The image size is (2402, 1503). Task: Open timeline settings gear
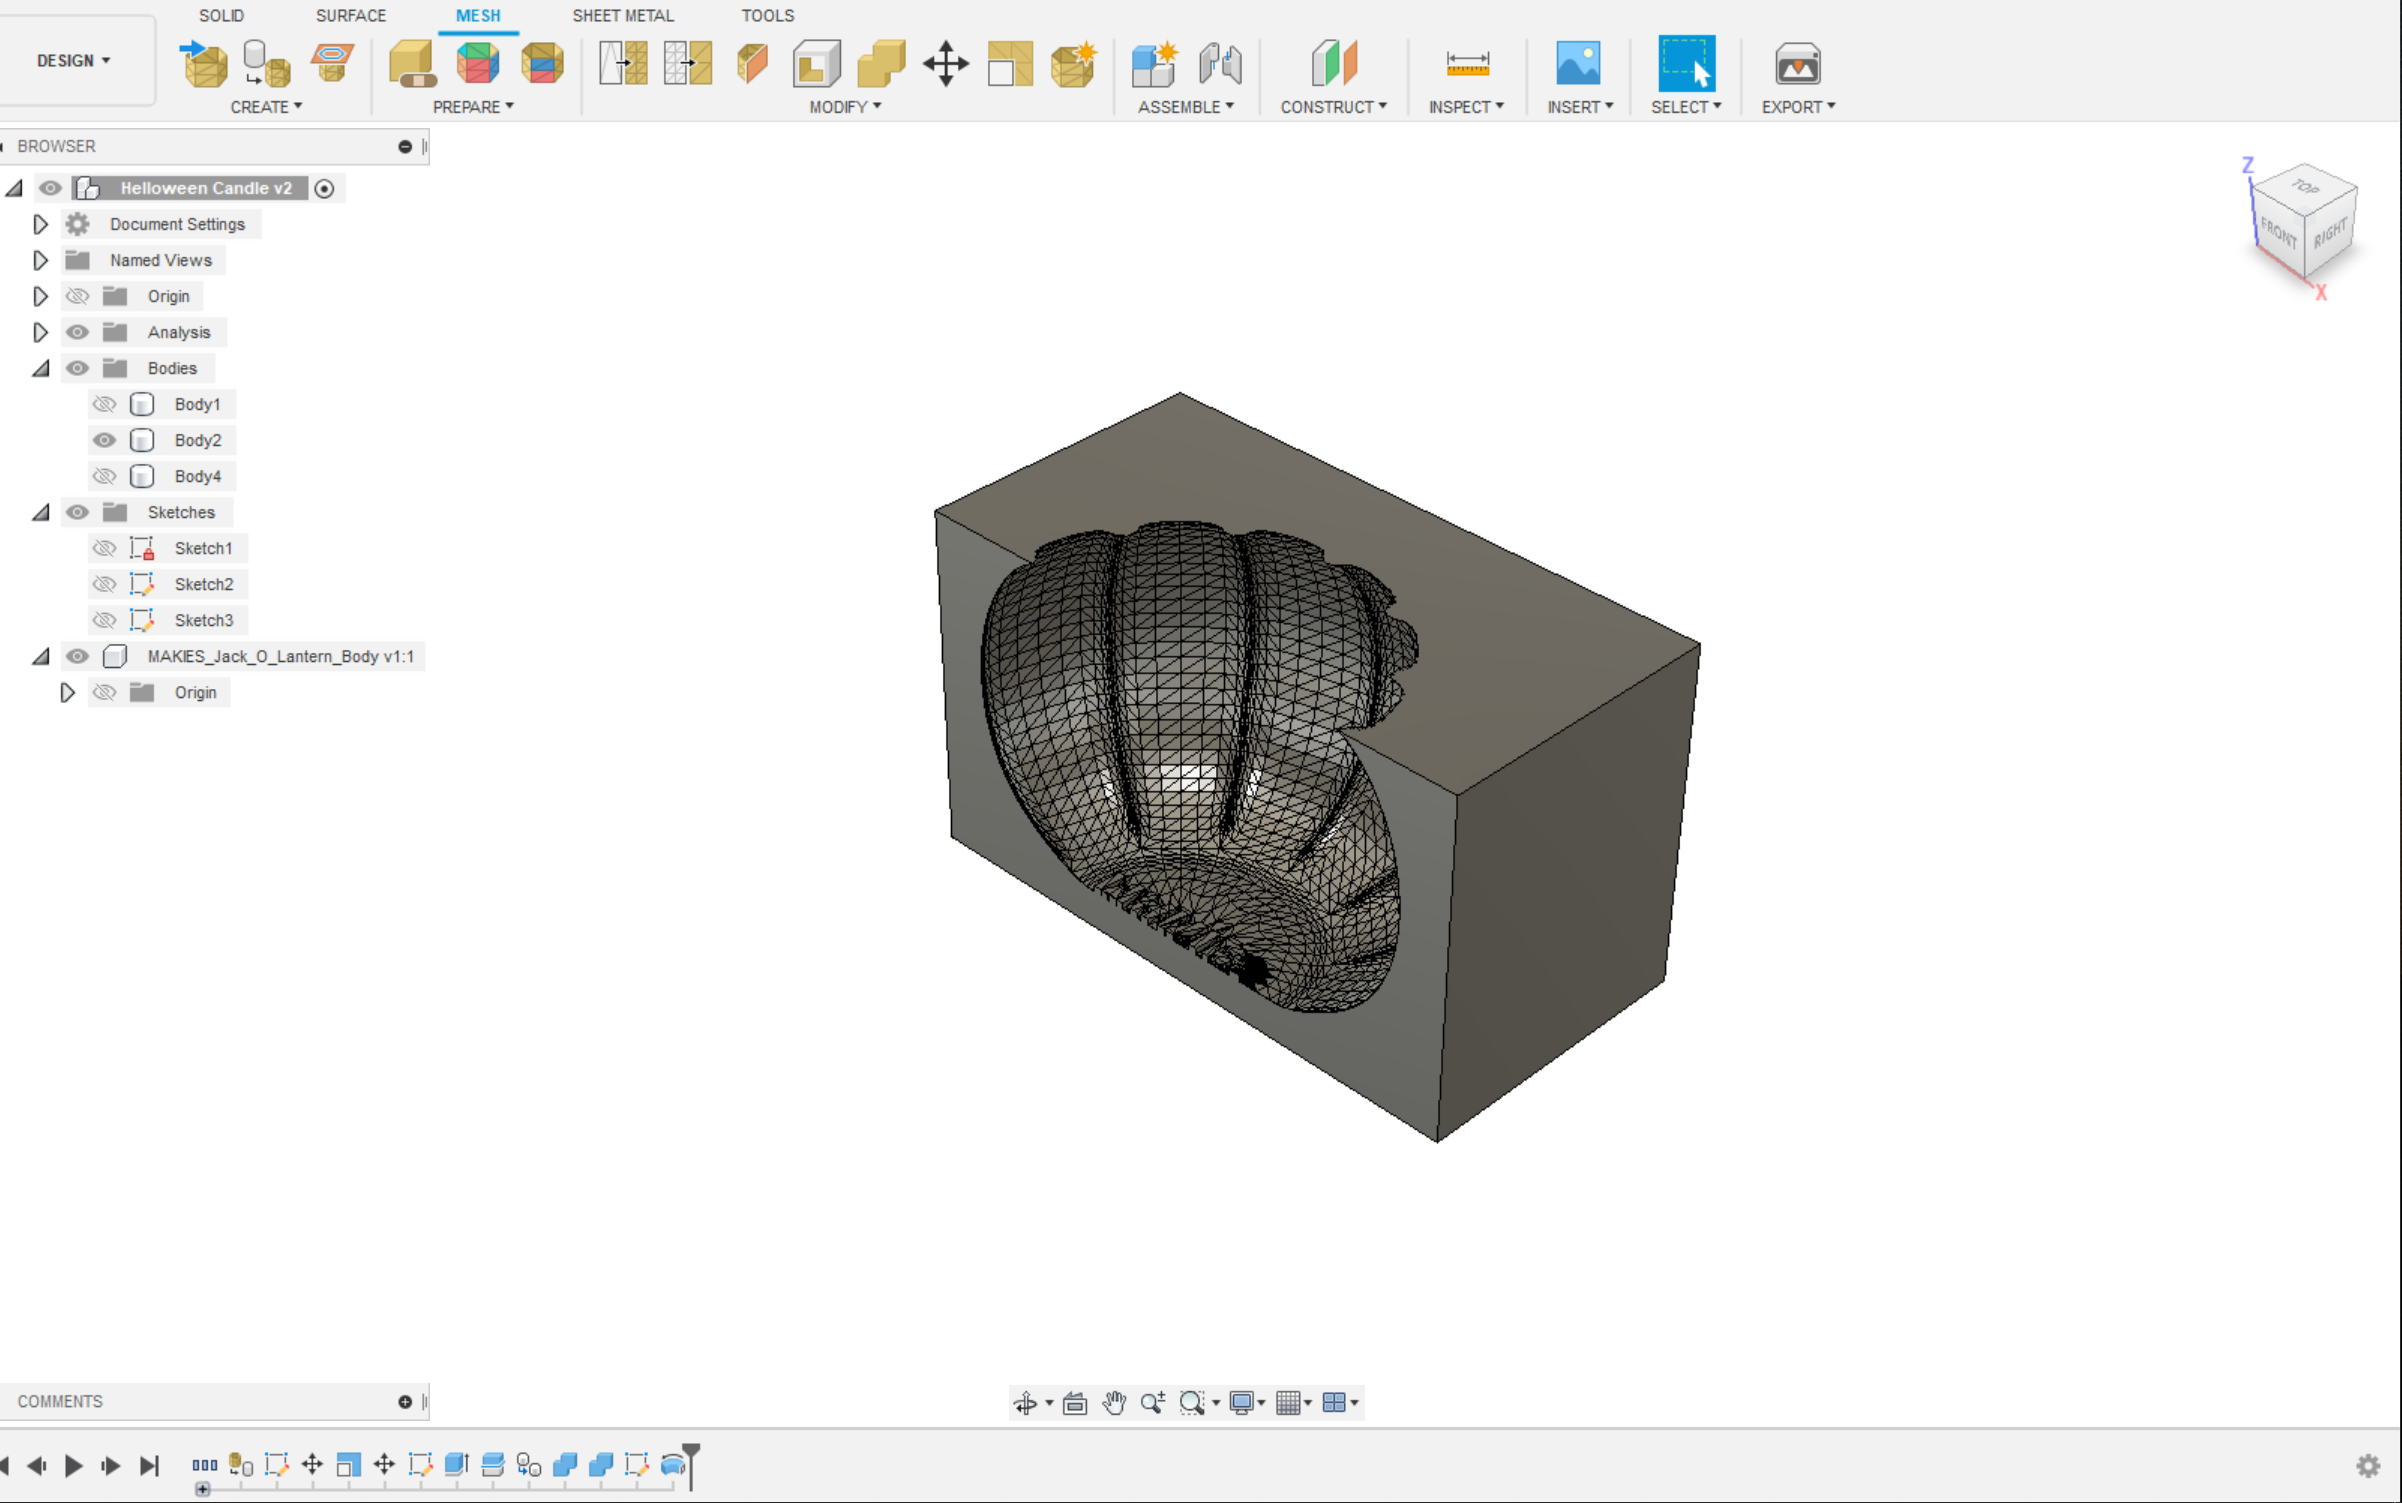point(2368,1465)
